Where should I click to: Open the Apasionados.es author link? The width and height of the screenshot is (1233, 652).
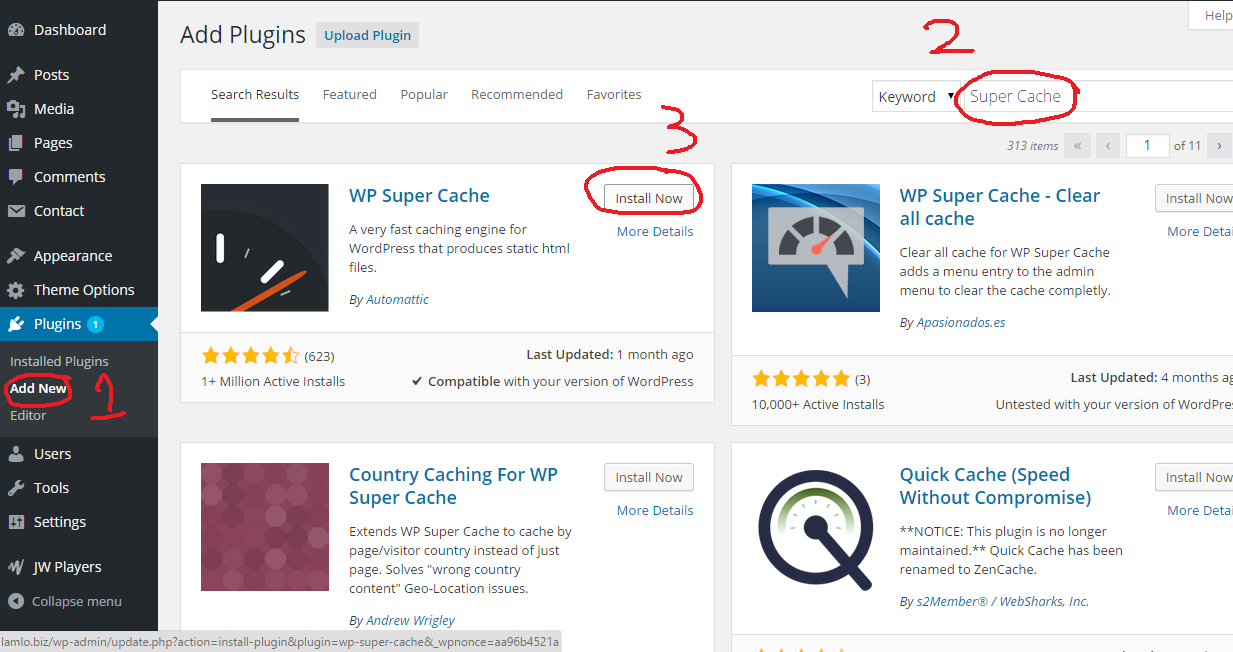961,322
